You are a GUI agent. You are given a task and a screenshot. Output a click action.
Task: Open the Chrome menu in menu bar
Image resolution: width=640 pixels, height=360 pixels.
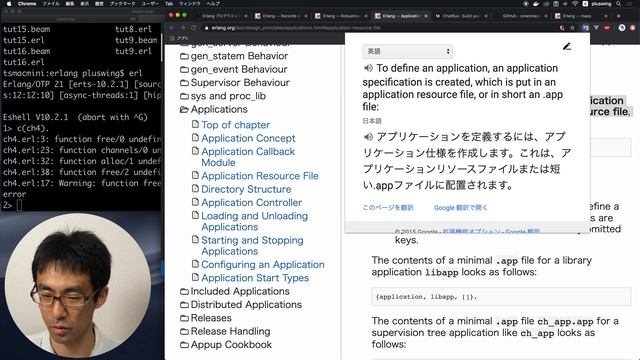pos(27,4)
